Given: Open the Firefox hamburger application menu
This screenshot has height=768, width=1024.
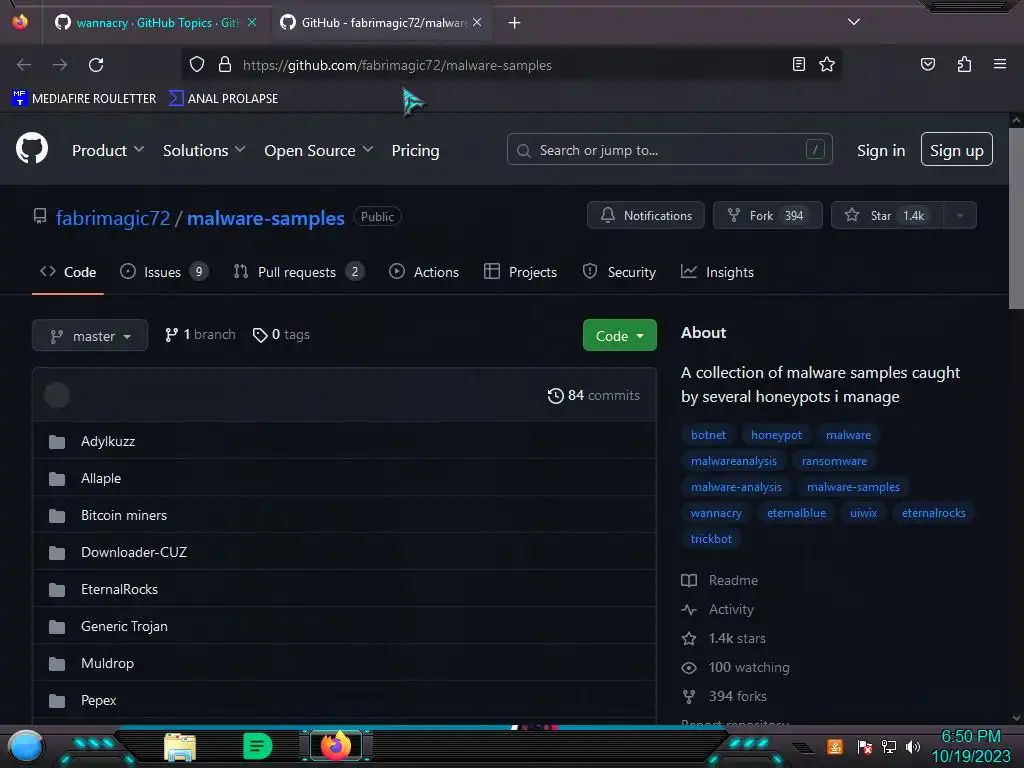Looking at the screenshot, I should (1000, 64).
